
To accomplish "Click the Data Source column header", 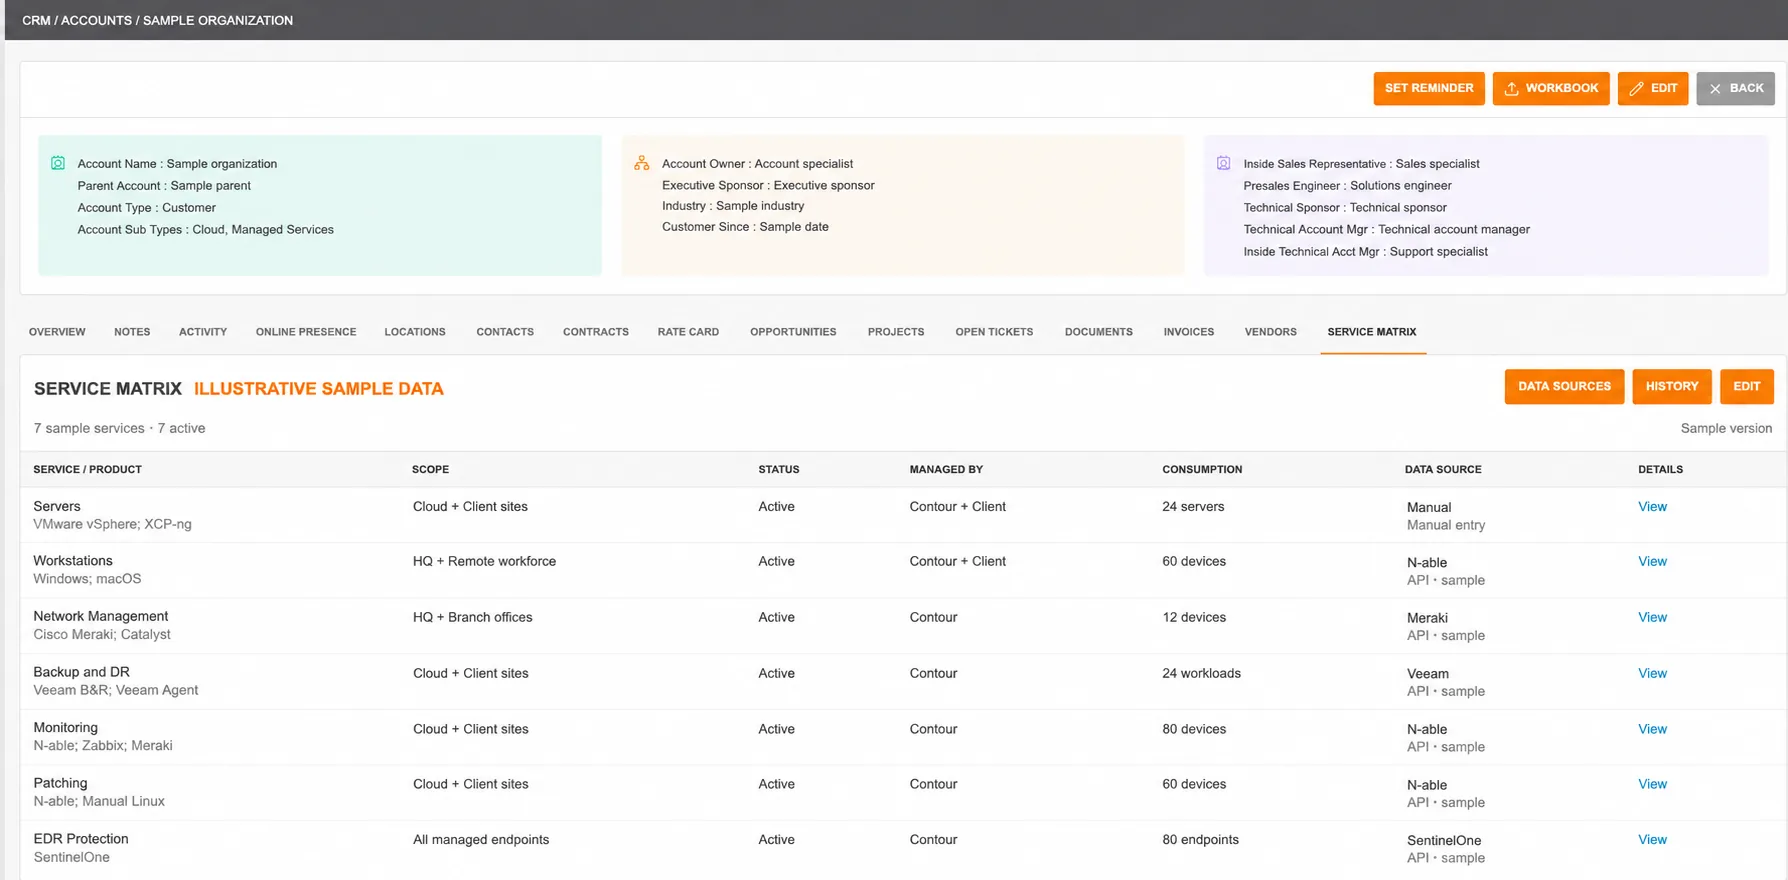I will (1443, 470).
